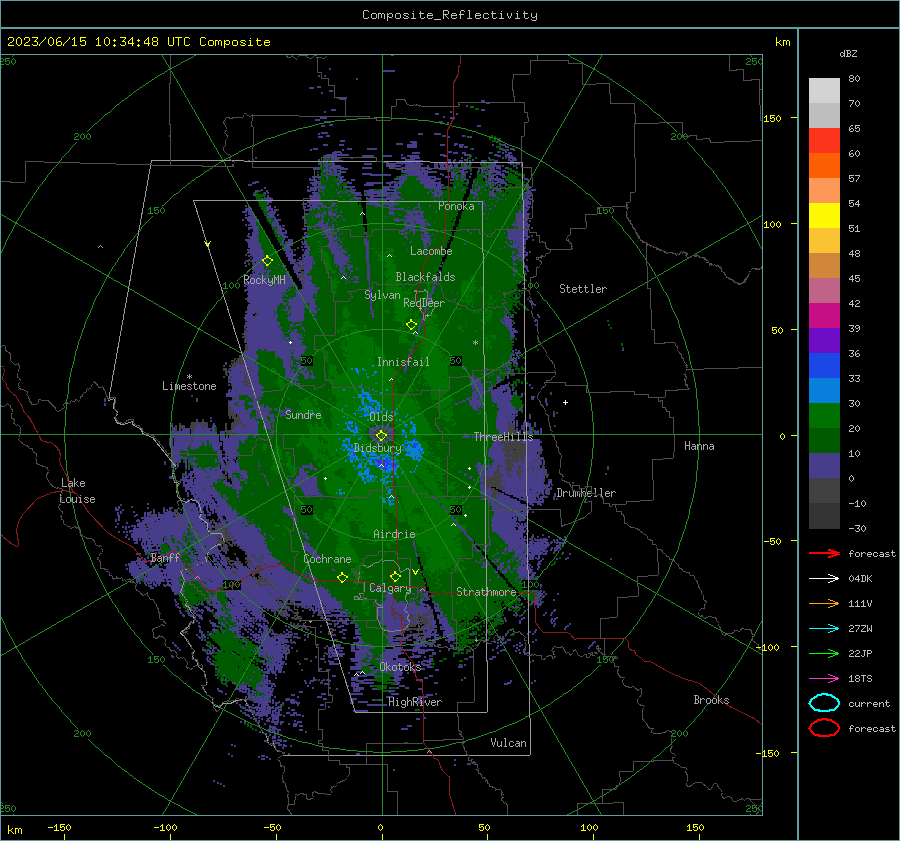900x841 pixels.
Task: Click the yellow diamond marker above RockyMH
Action: [267, 261]
